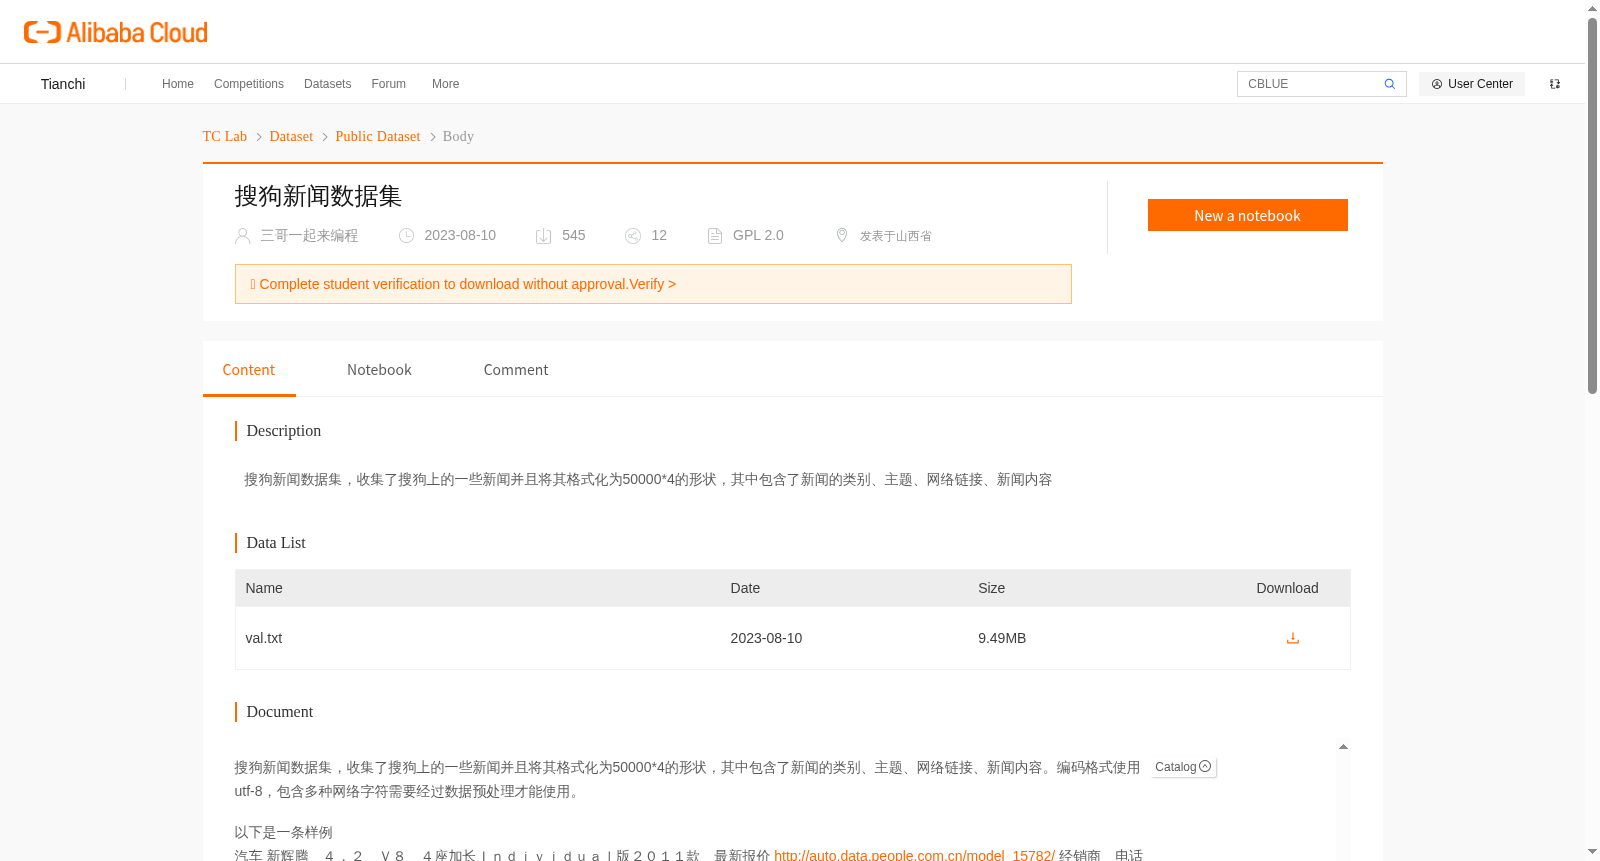Switch to the Notebook tab
Image resolution: width=1600 pixels, height=861 pixels.
coord(379,370)
